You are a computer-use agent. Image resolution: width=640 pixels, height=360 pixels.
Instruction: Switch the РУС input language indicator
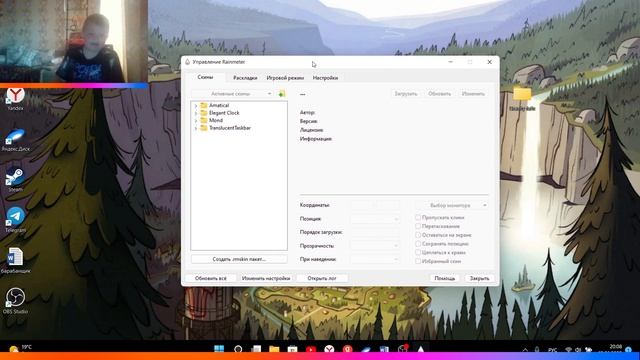pyautogui.click(x=553, y=350)
